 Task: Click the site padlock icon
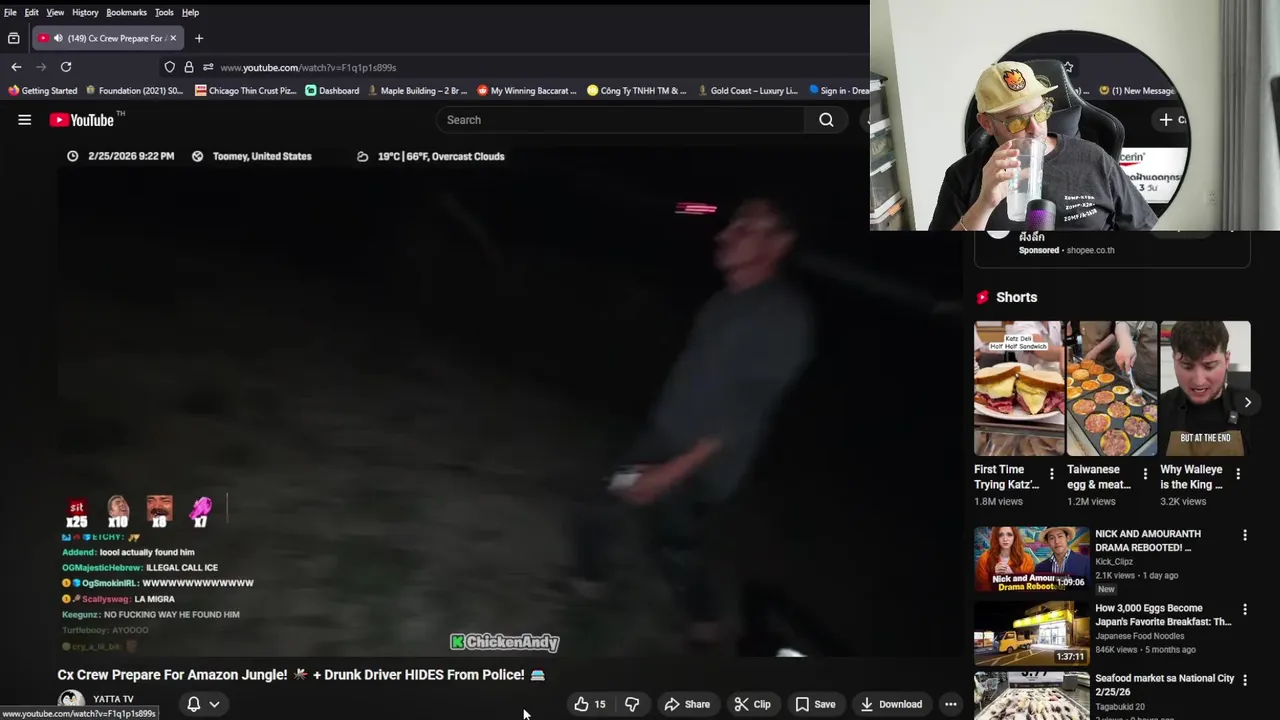tap(188, 67)
